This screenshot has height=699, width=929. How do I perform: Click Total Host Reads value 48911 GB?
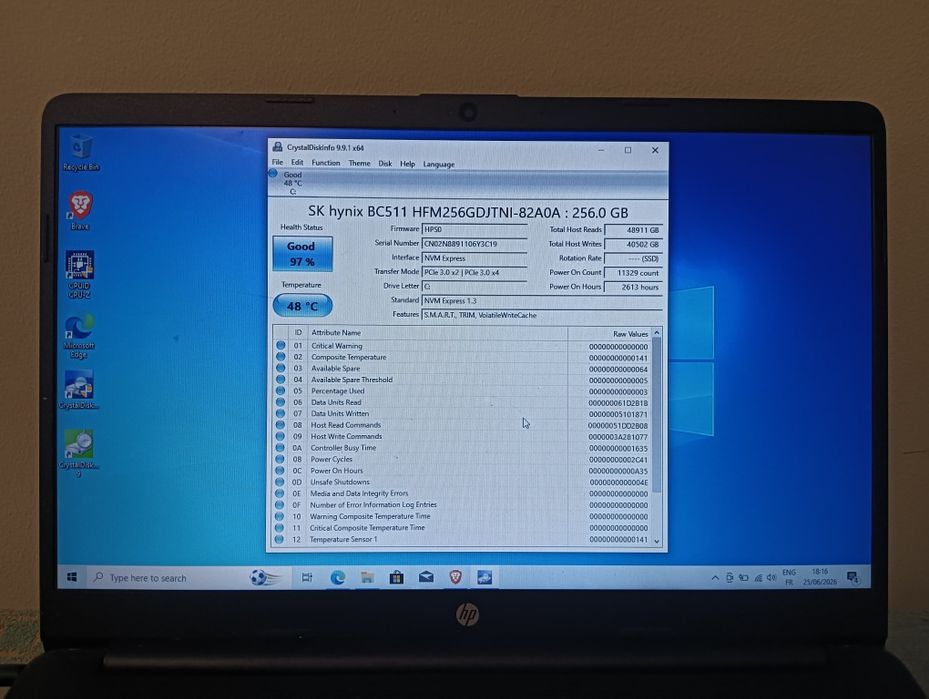click(633, 230)
